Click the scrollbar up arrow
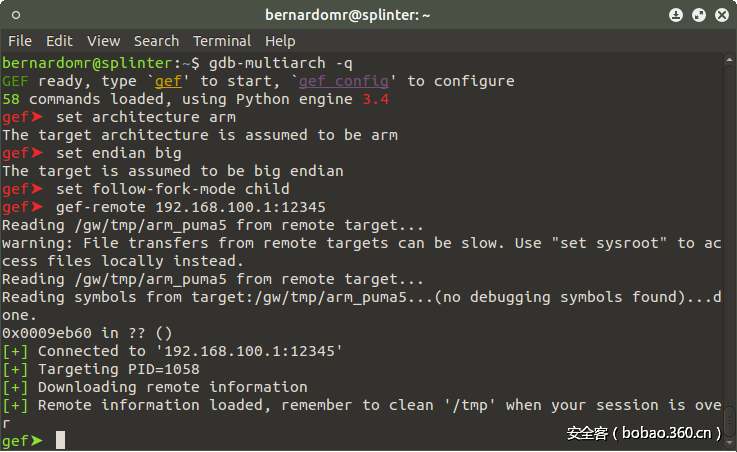 [729, 60]
